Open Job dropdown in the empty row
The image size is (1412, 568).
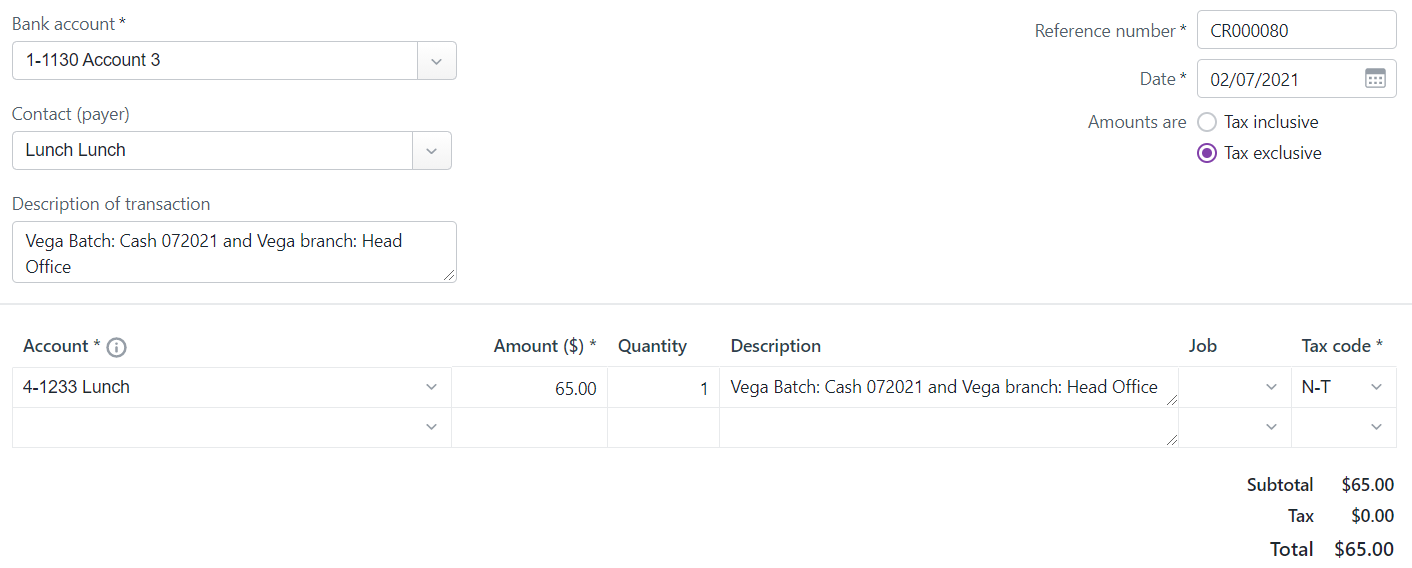coord(1271,427)
